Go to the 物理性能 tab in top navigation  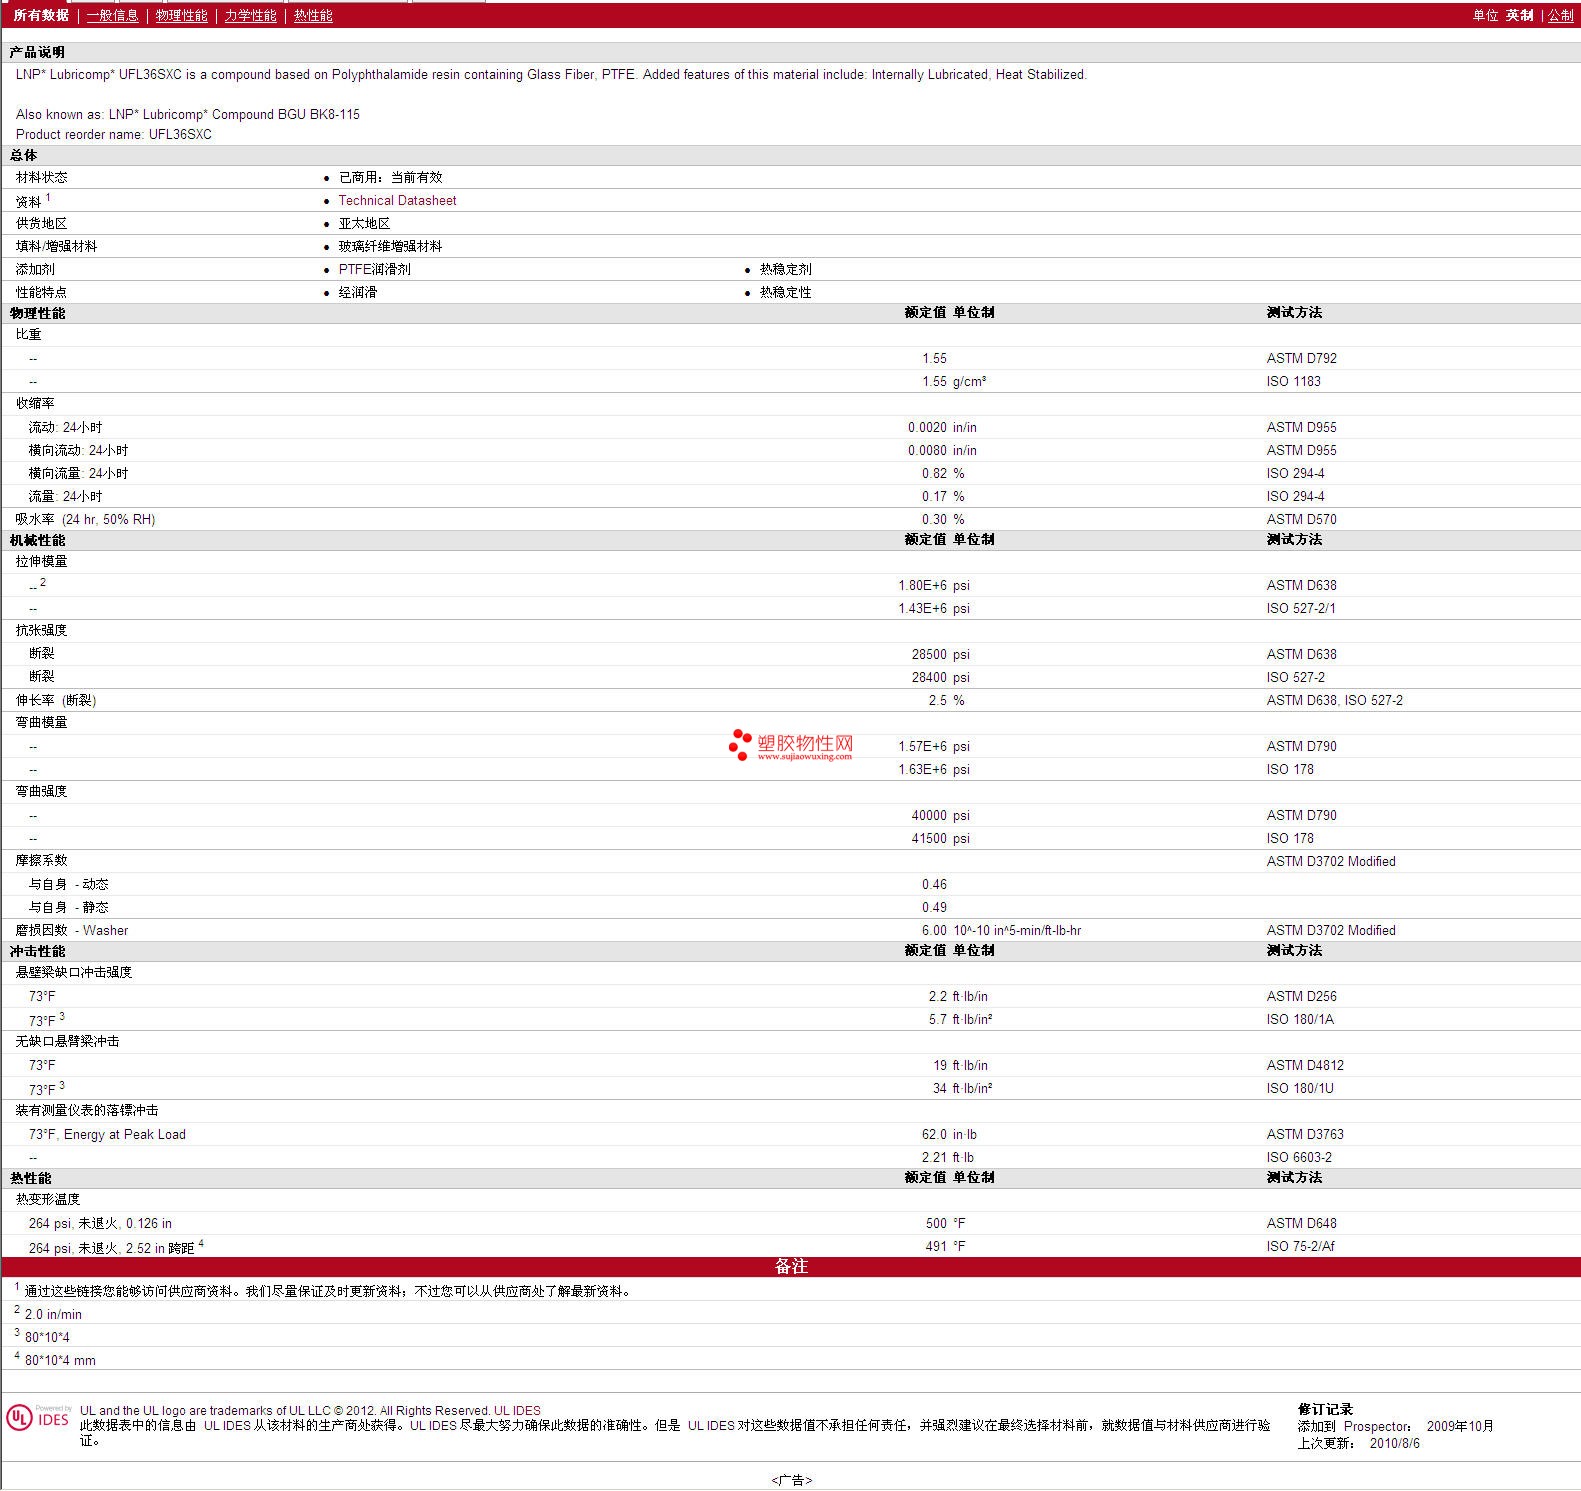pos(182,15)
